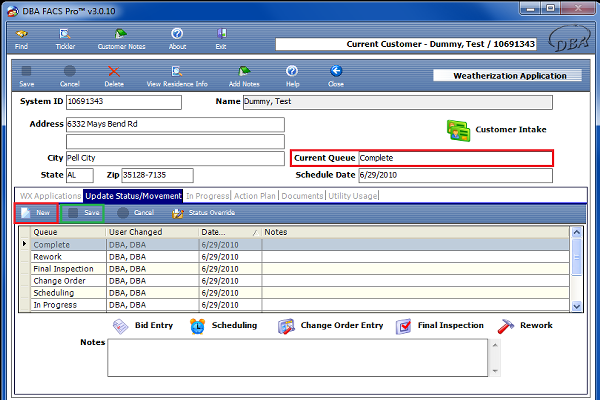This screenshot has height=400, width=600.
Task: Open the About dialog
Action: [177, 39]
